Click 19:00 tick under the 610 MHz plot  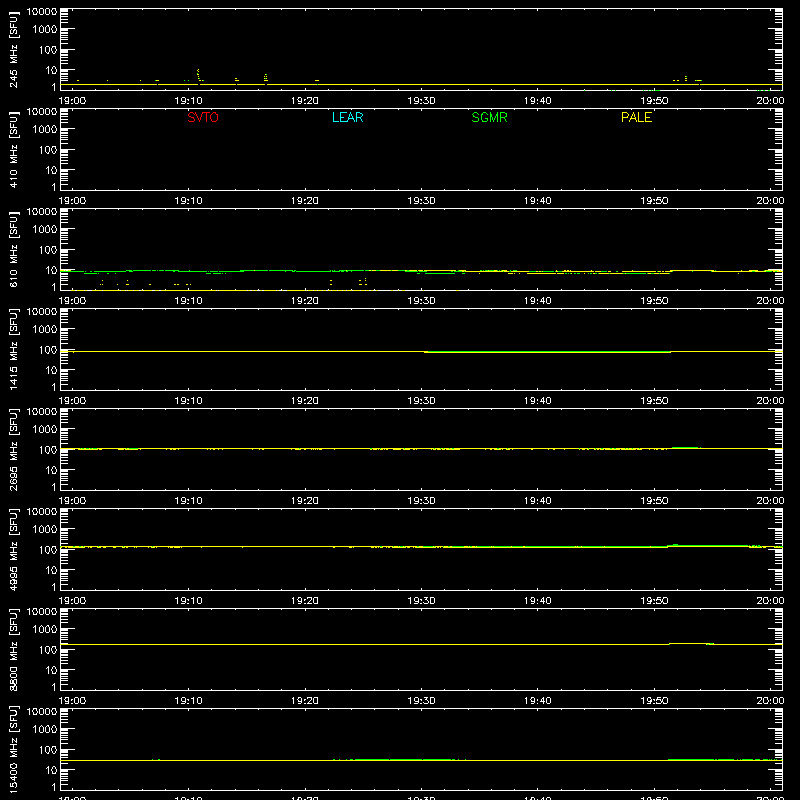[72, 301]
